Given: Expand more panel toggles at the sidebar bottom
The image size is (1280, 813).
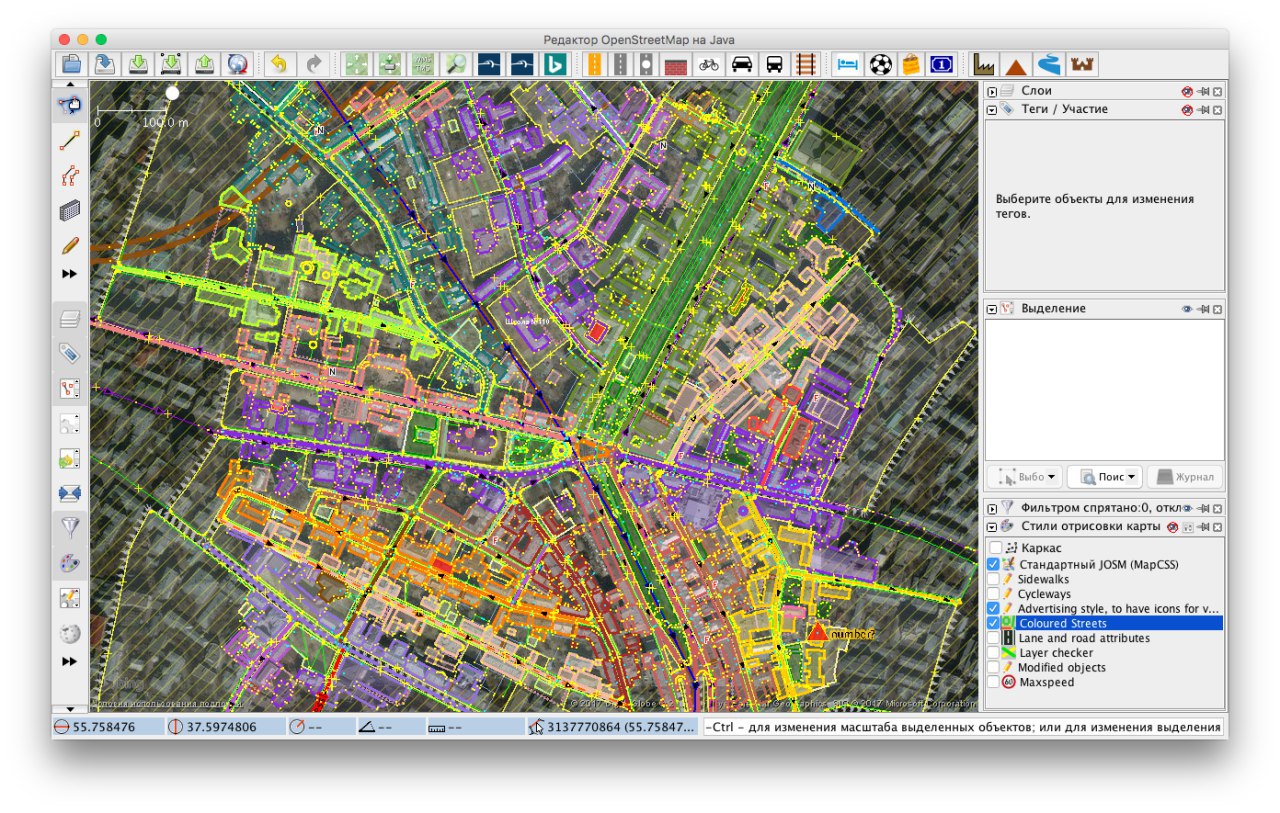Looking at the screenshot, I should pyautogui.click(x=70, y=661).
